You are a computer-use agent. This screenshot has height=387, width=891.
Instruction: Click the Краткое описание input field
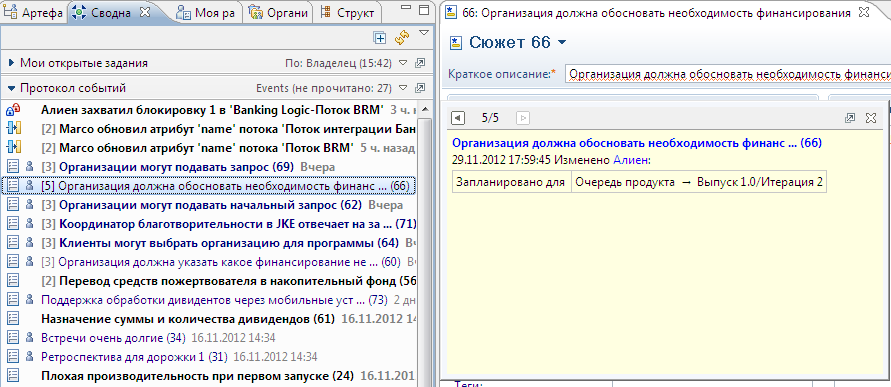pyautogui.click(x=728, y=74)
